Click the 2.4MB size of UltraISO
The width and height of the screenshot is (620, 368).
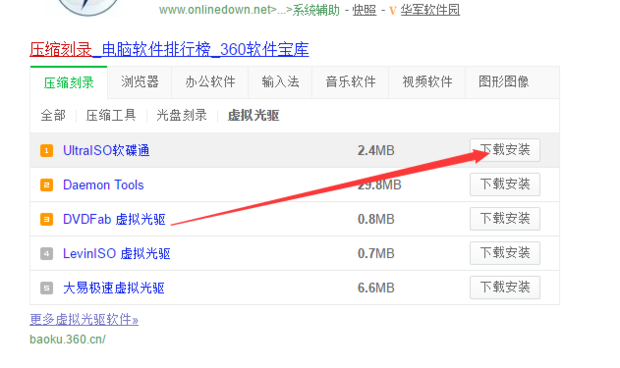click(376, 151)
